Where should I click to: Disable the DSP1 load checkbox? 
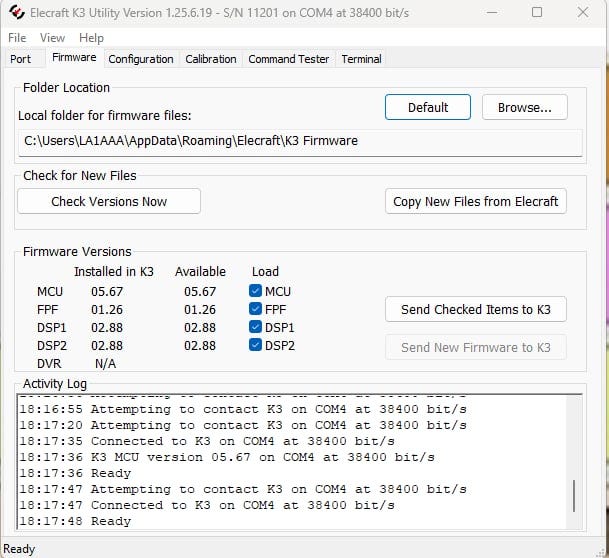point(256,327)
